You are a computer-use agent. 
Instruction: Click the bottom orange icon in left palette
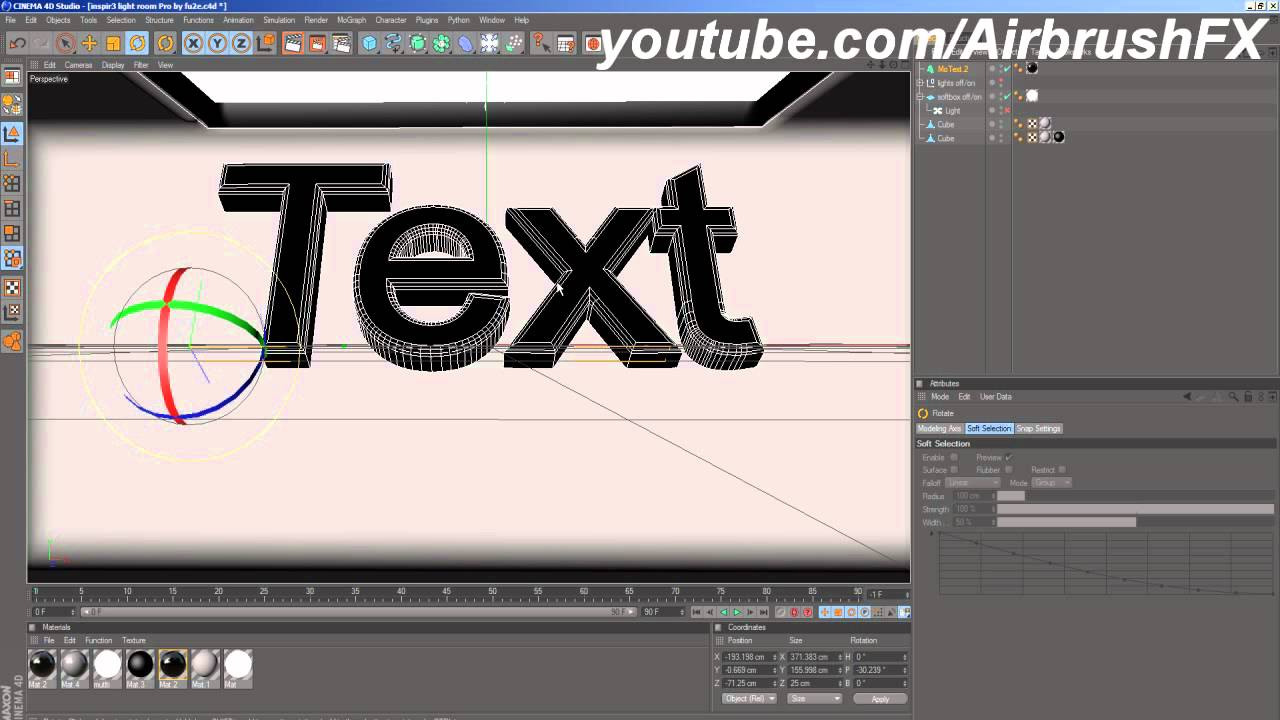point(12,342)
